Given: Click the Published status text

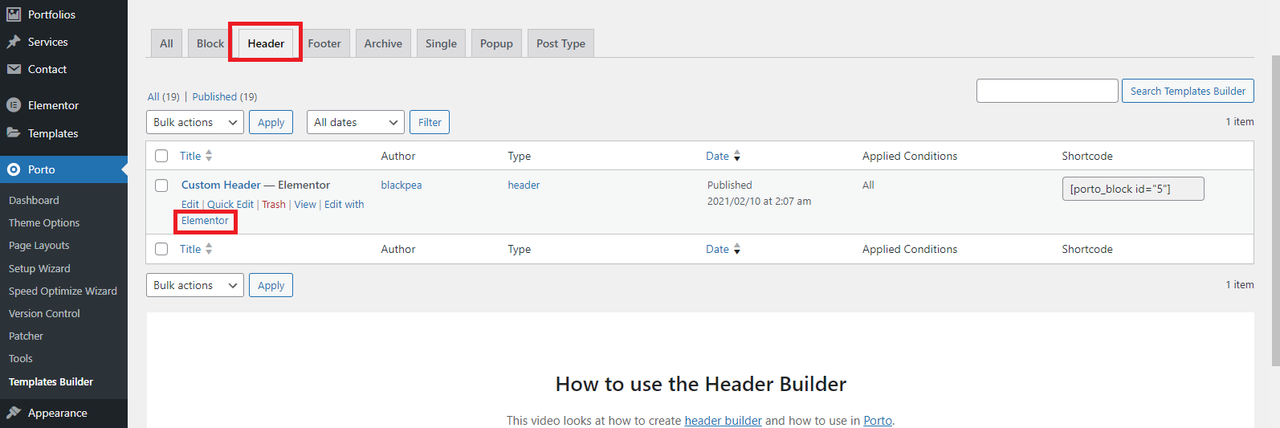Looking at the screenshot, I should click(x=730, y=185).
